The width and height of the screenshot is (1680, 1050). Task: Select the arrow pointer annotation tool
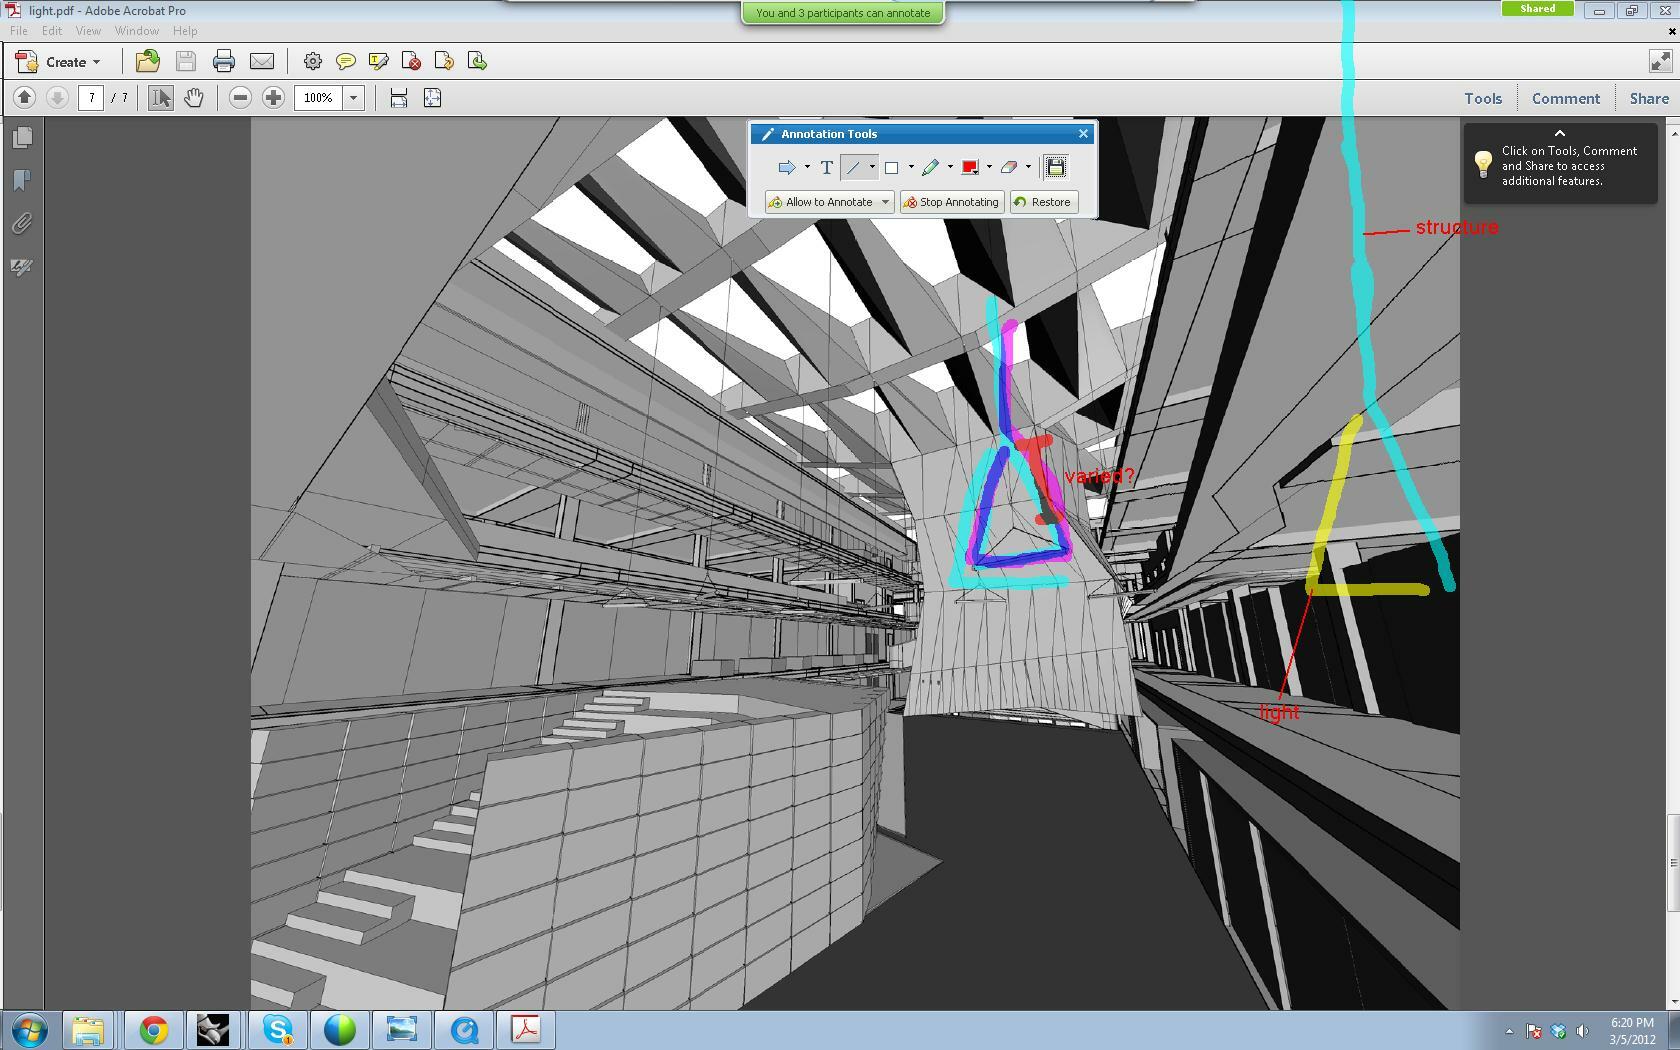pos(786,168)
